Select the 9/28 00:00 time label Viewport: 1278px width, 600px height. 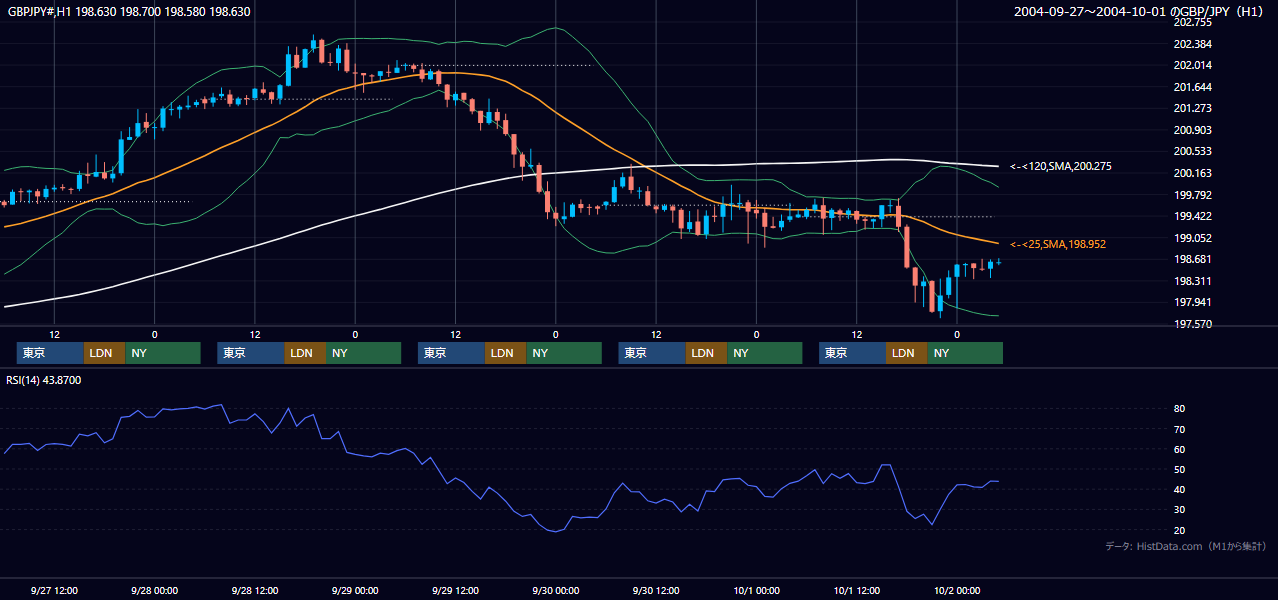(154, 590)
